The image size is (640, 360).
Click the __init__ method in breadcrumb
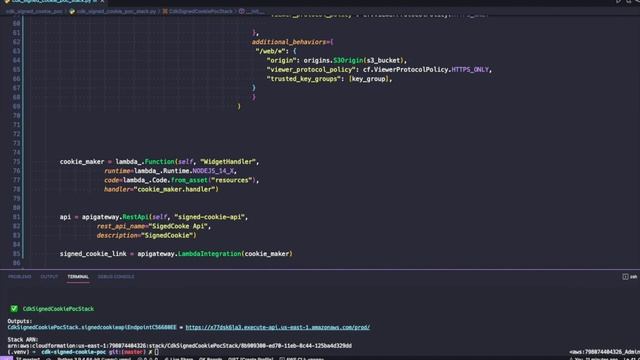pos(251,11)
